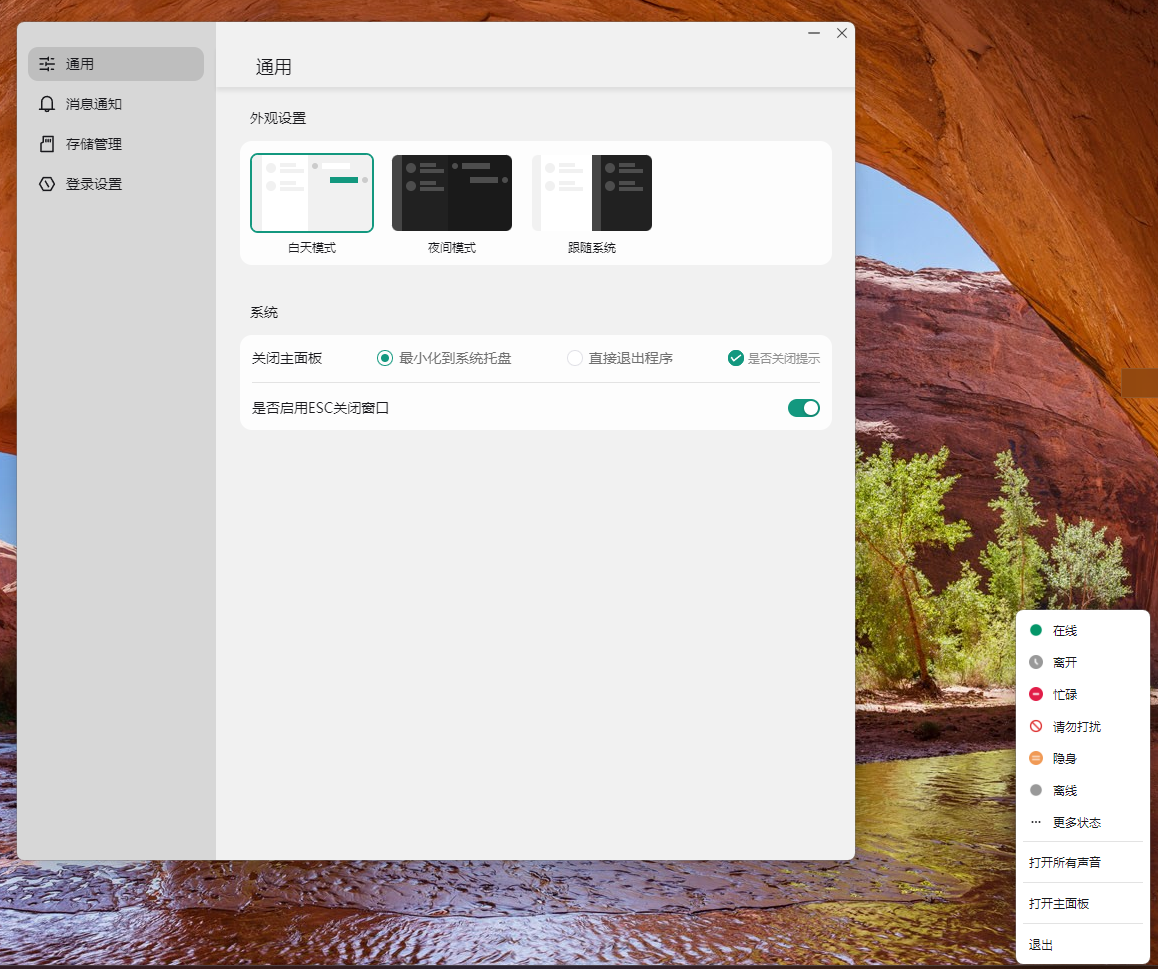Select 打开主面板 in tray menu
Viewport: 1158px width, 969px height.
click(1083, 903)
